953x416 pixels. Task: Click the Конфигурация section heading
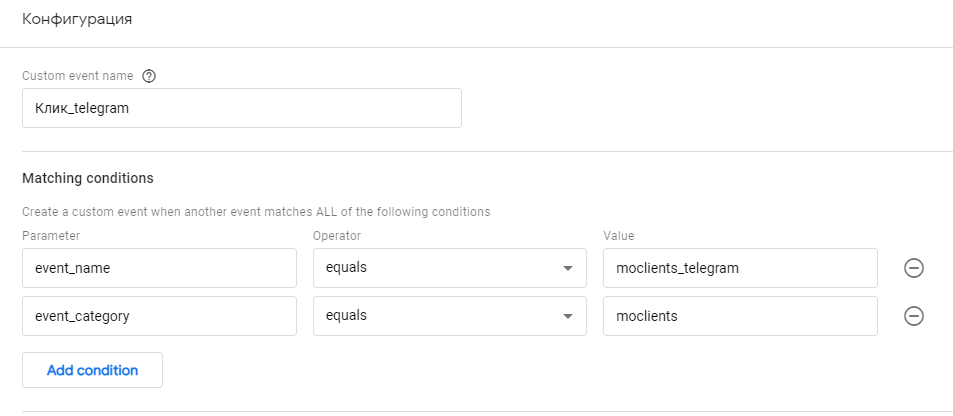click(x=77, y=19)
